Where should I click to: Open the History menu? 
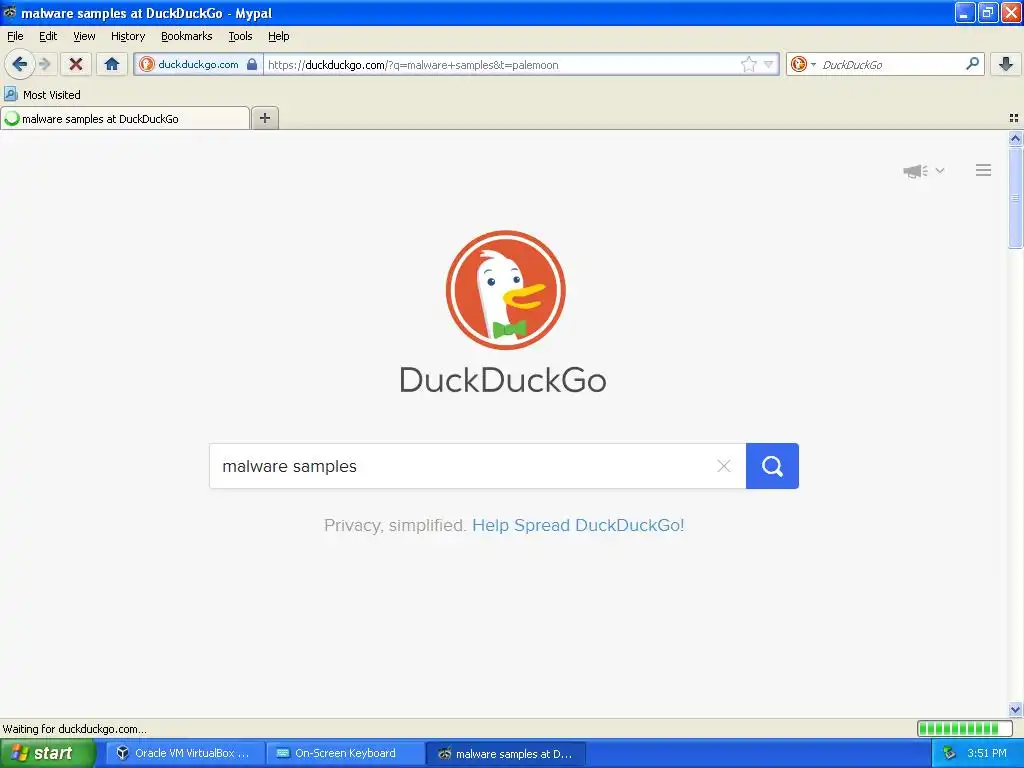click(128, 37)
